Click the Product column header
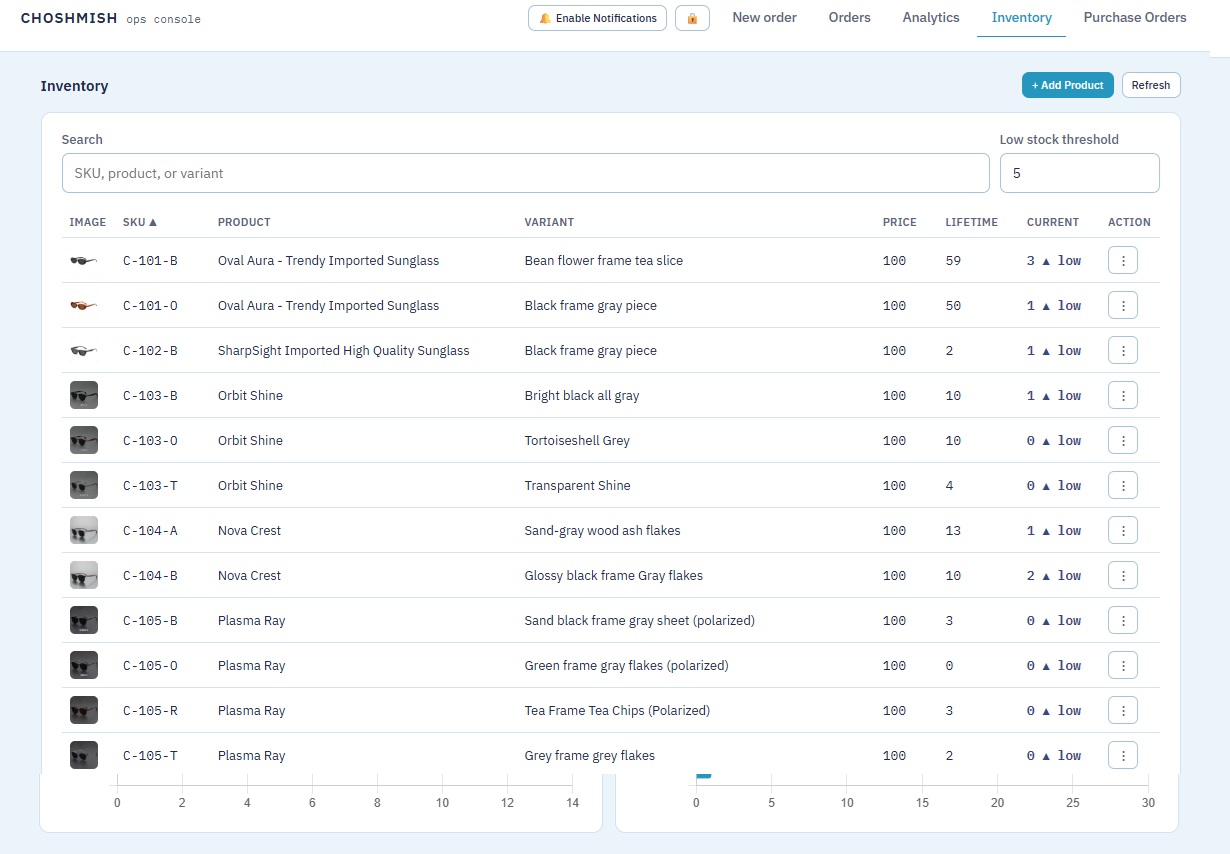This screenshot has height=854, width=1230. (244, 222)
